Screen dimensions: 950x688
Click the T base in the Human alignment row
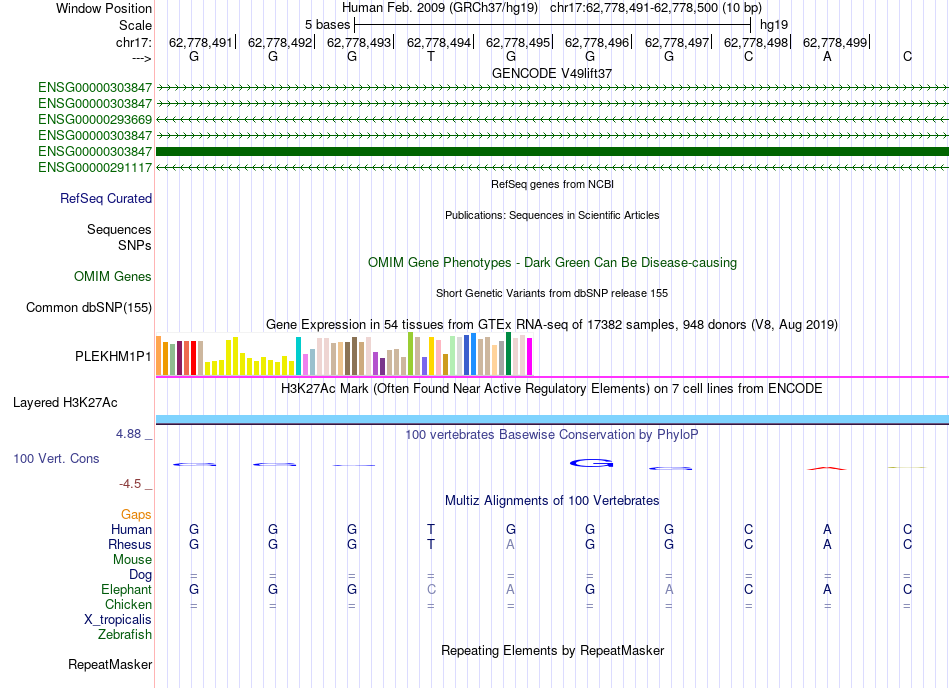pos(431,529)
